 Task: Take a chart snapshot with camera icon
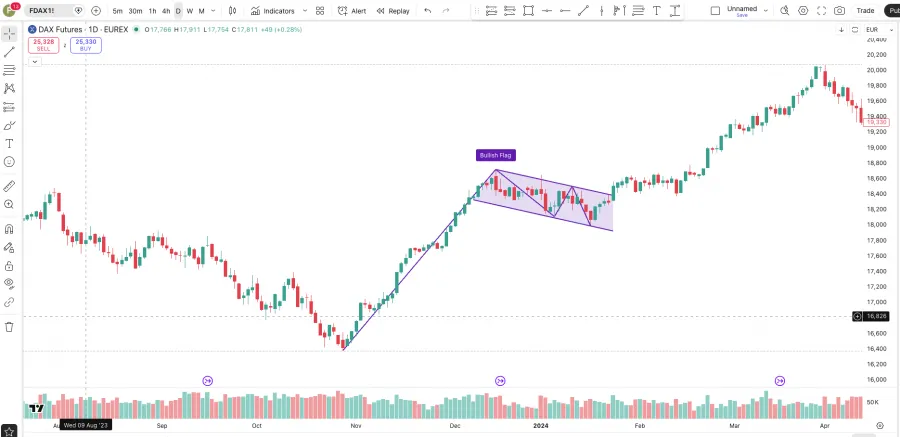point(839,11)
